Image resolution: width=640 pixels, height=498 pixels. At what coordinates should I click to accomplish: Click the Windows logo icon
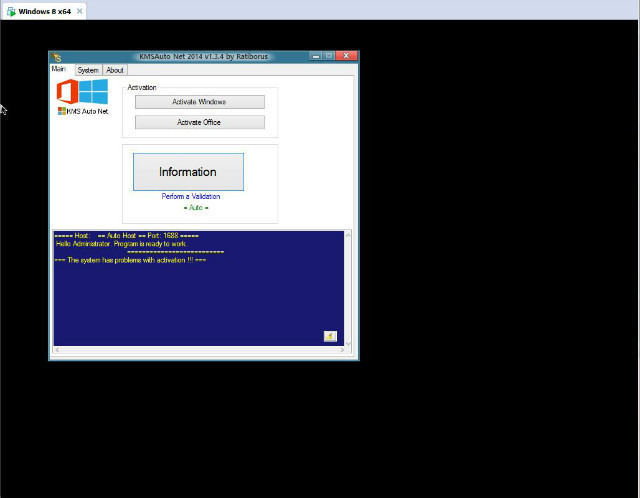93,91
